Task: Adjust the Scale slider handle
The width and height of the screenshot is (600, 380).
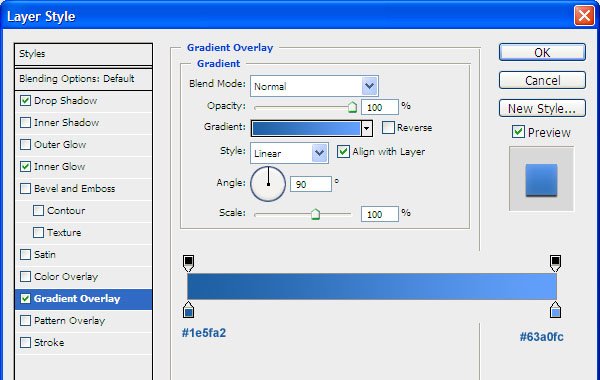Action: click(315, 214)
